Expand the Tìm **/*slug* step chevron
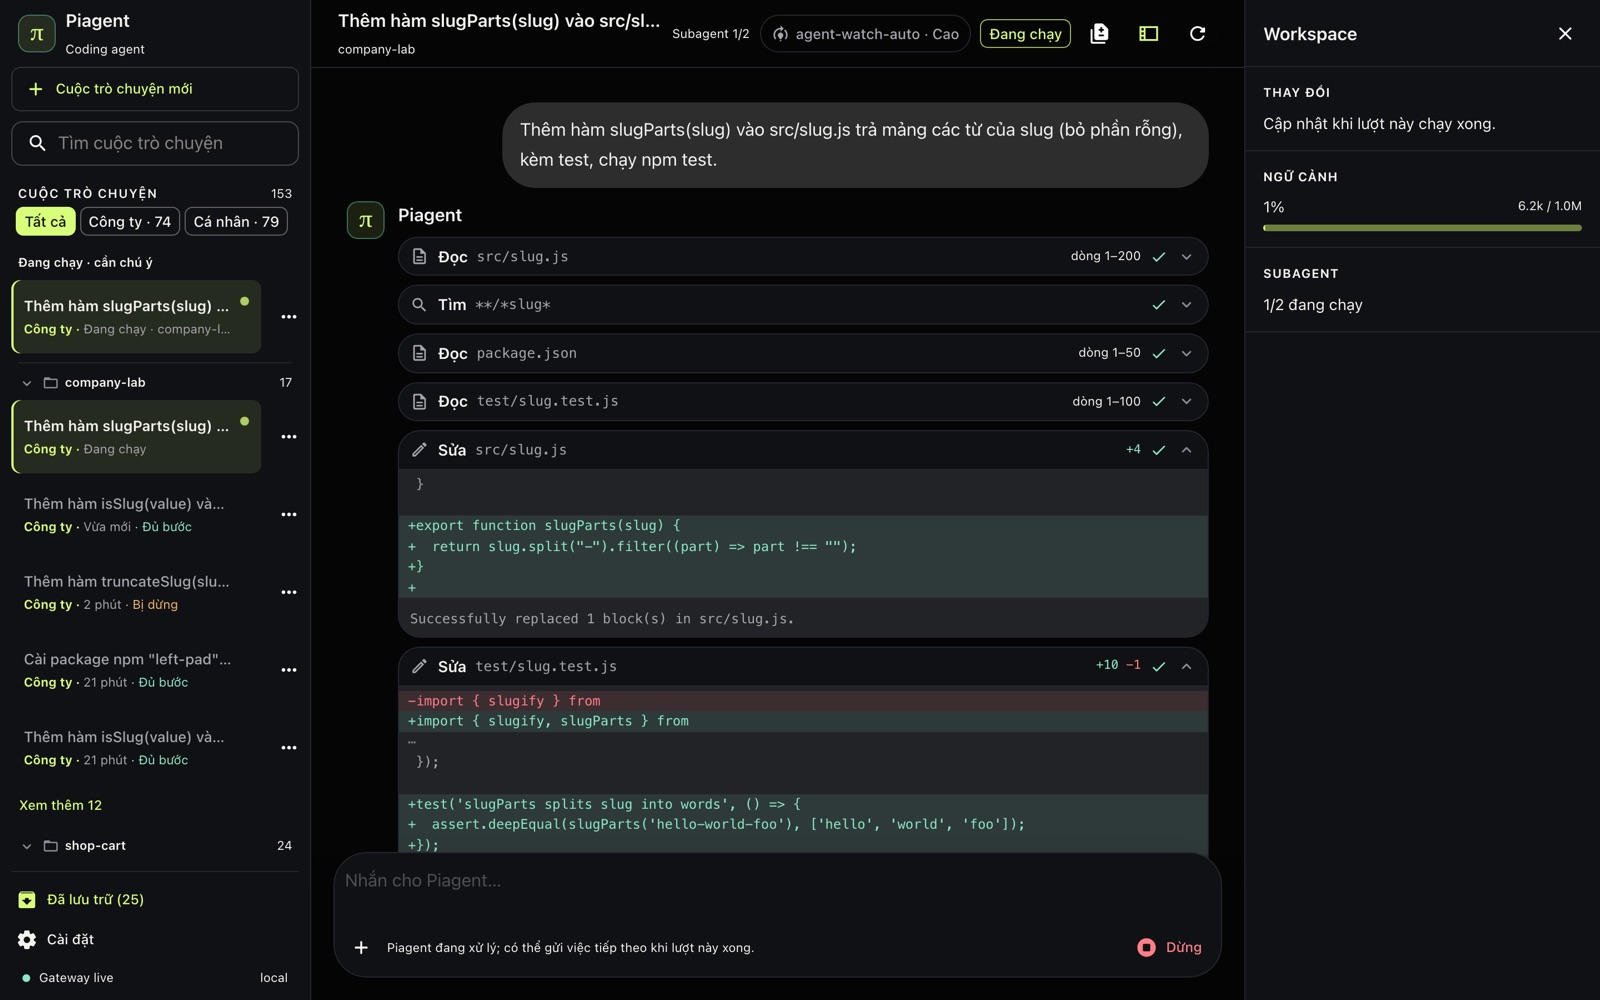 tap(1187, 305)
